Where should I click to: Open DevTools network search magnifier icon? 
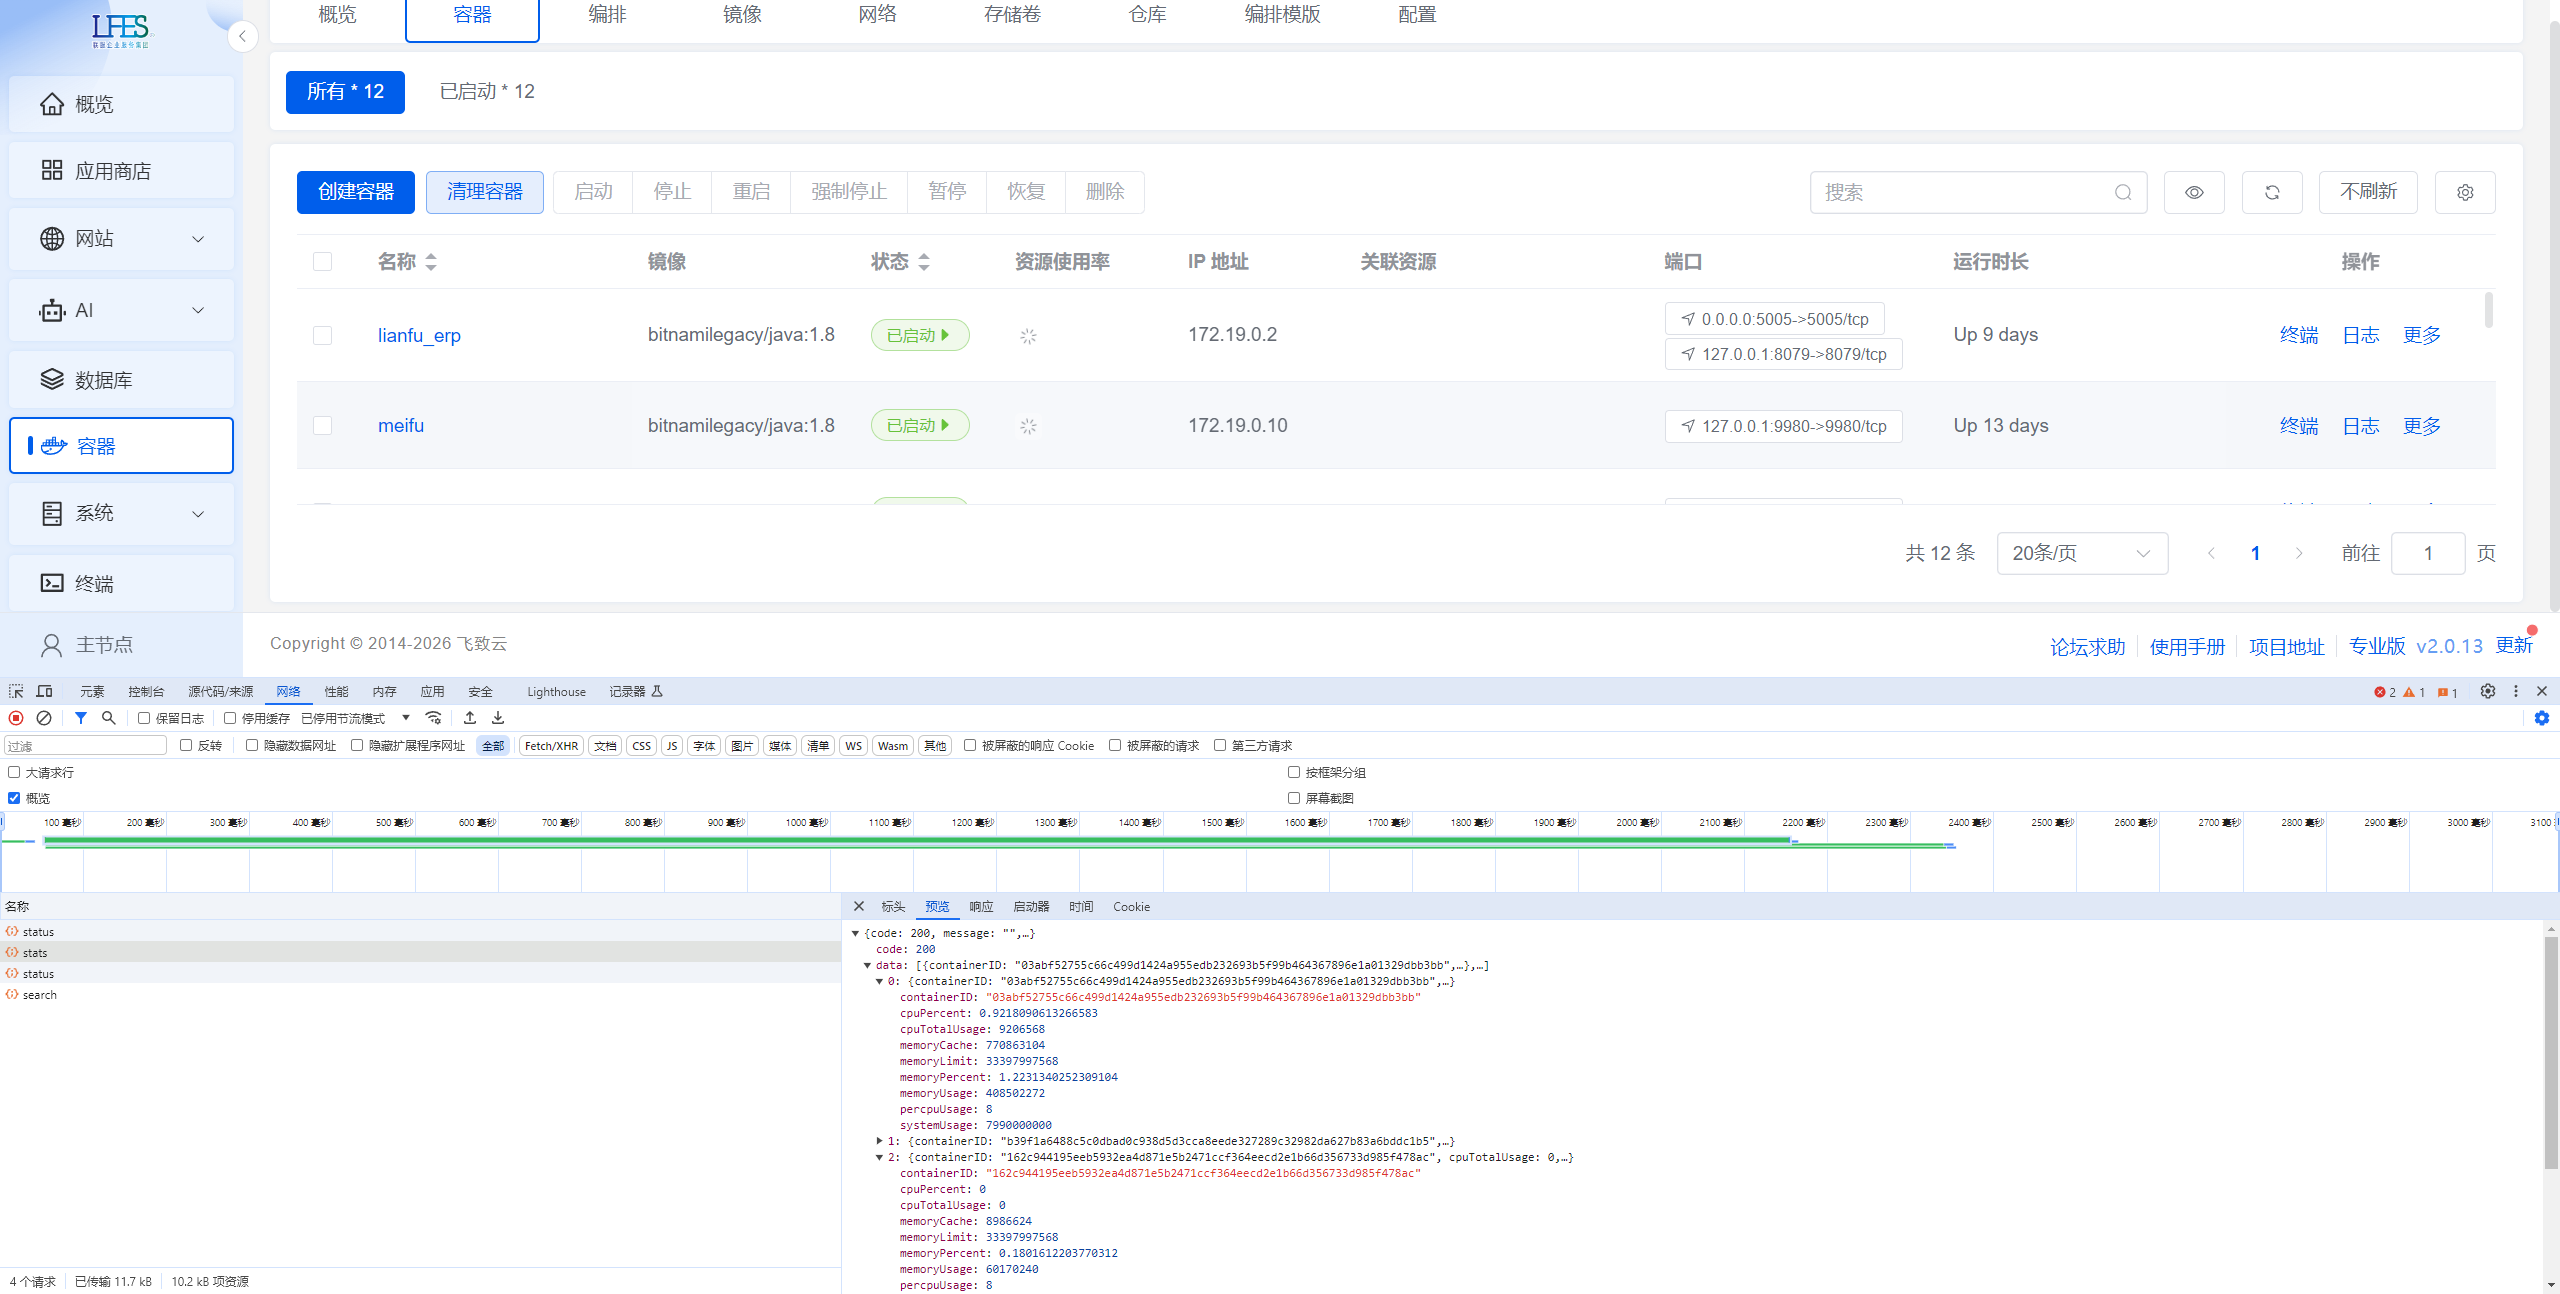(109, 718)
